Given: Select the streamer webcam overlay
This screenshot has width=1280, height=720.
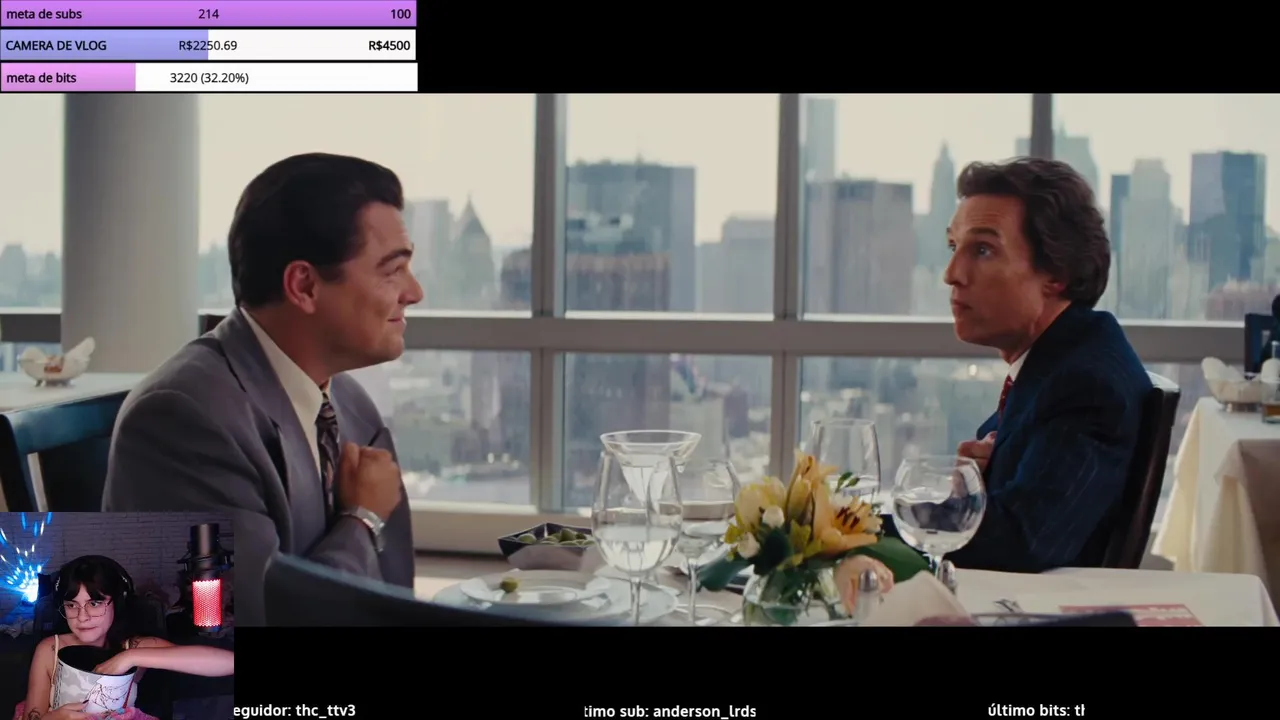Looking at the screenshot, I should click(117, 616).
